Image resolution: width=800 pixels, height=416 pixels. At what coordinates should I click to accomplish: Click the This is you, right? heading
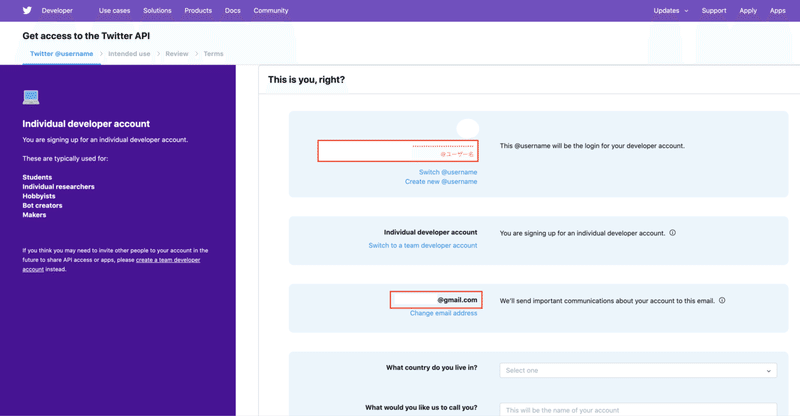(307, 80)
